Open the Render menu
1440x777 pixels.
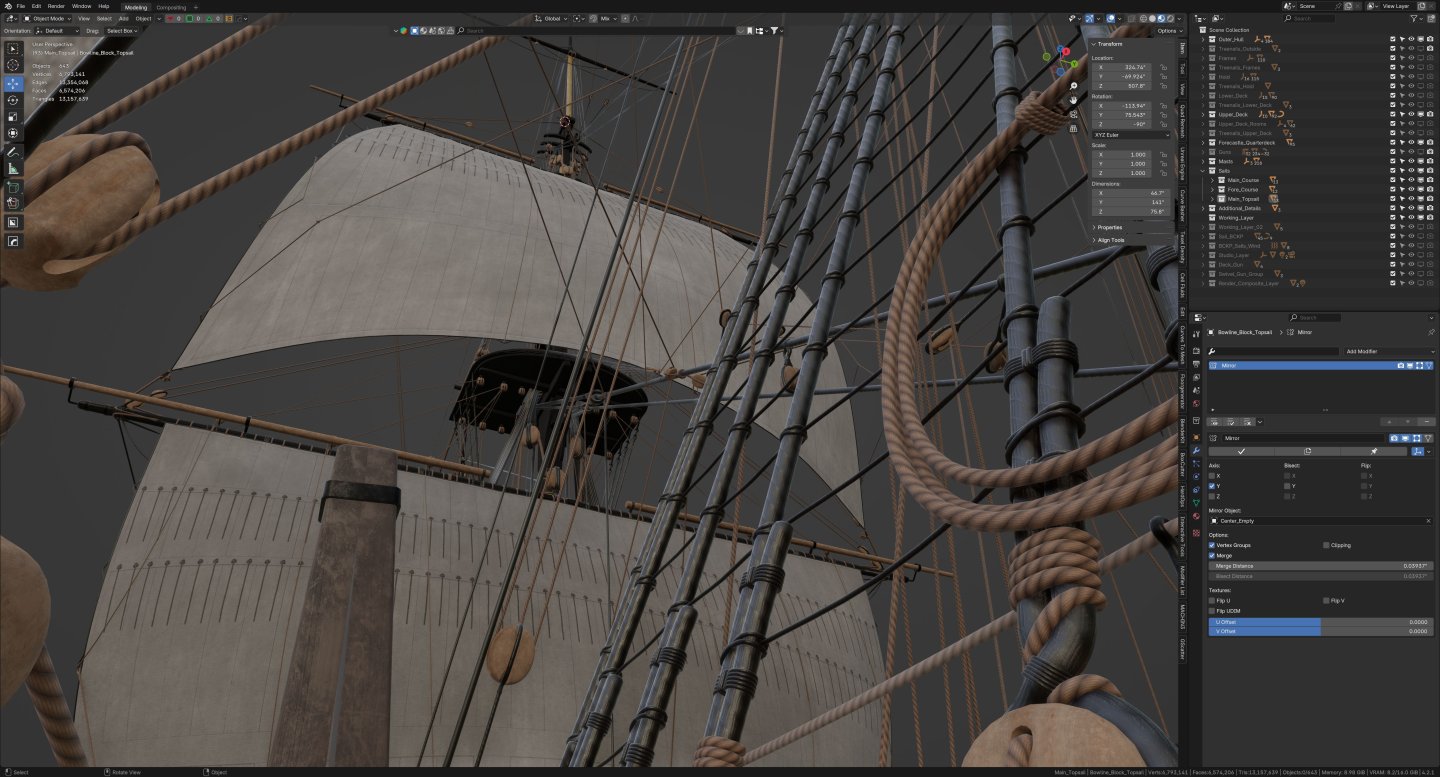[56, 6]
